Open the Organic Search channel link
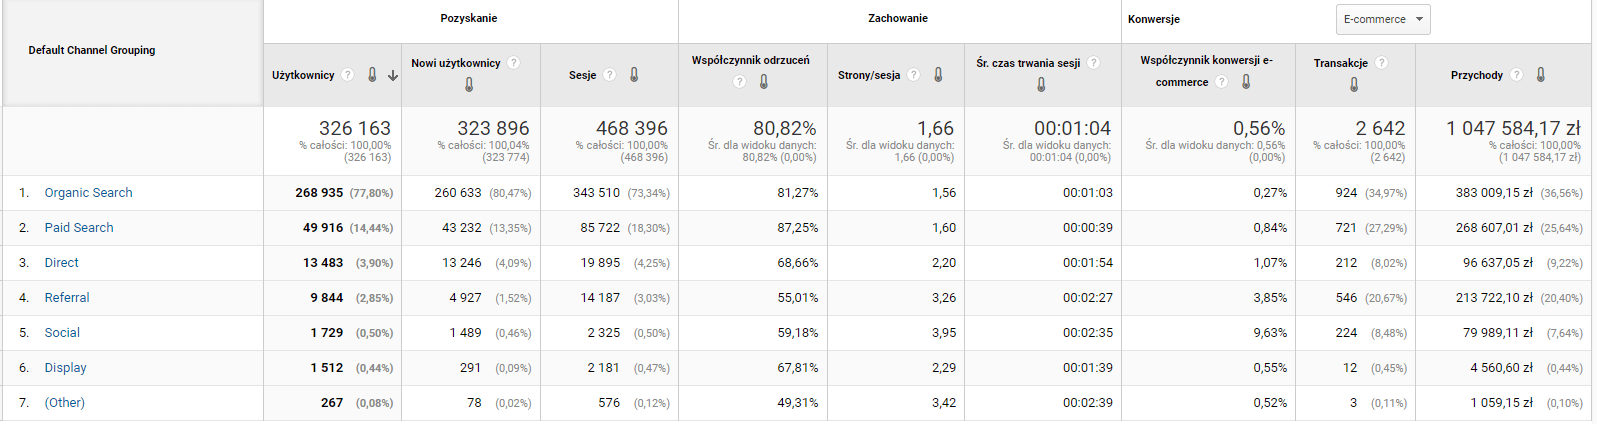 pyautogui.click(x=88, y=193)
